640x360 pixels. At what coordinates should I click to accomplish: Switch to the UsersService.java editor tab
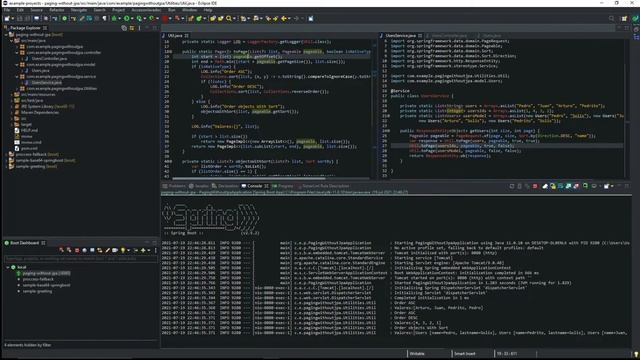coord(401,36)
